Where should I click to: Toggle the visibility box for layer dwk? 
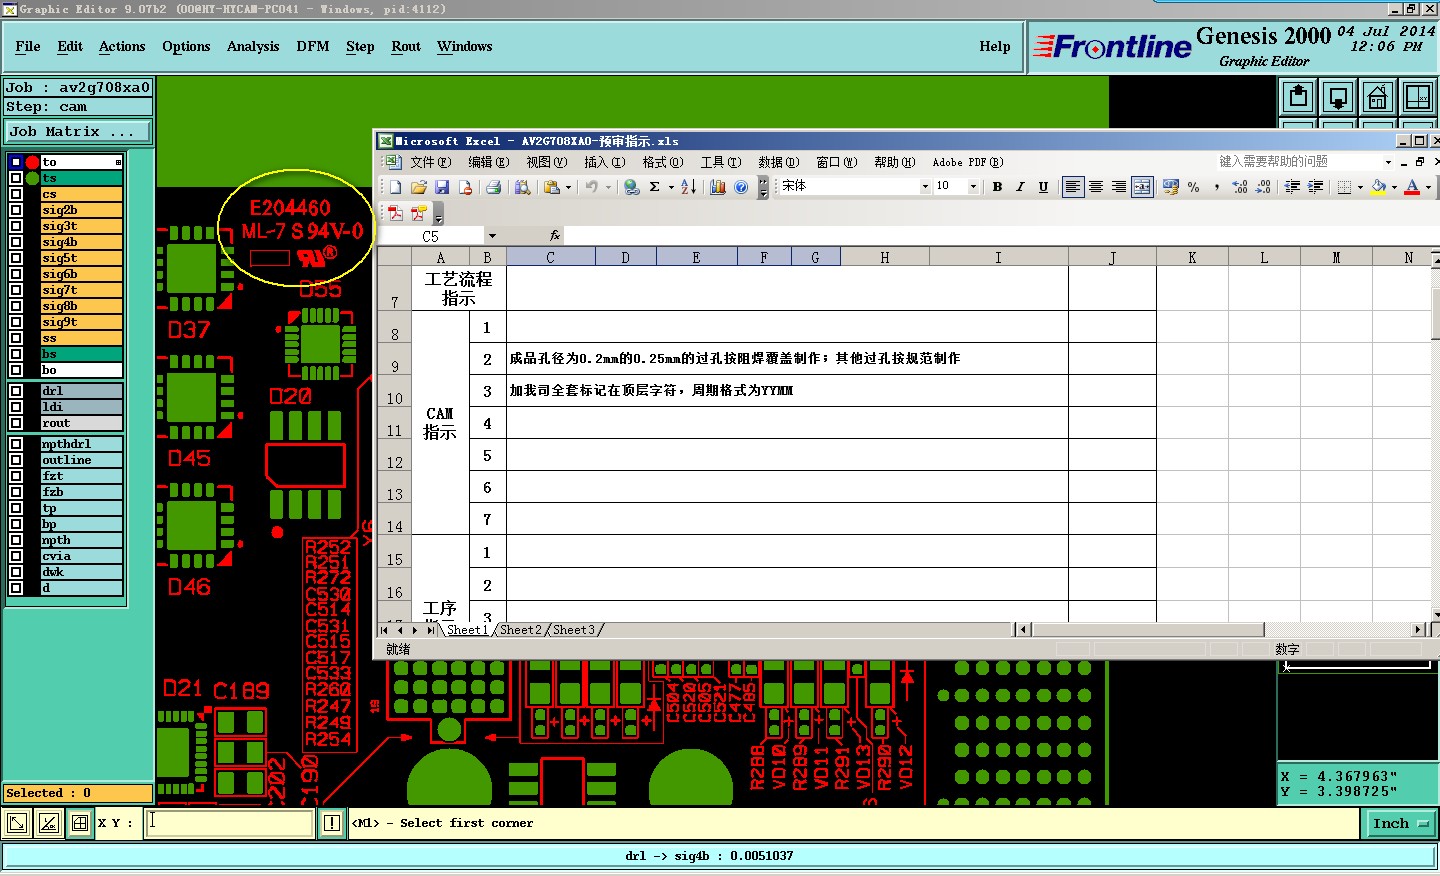16,572
